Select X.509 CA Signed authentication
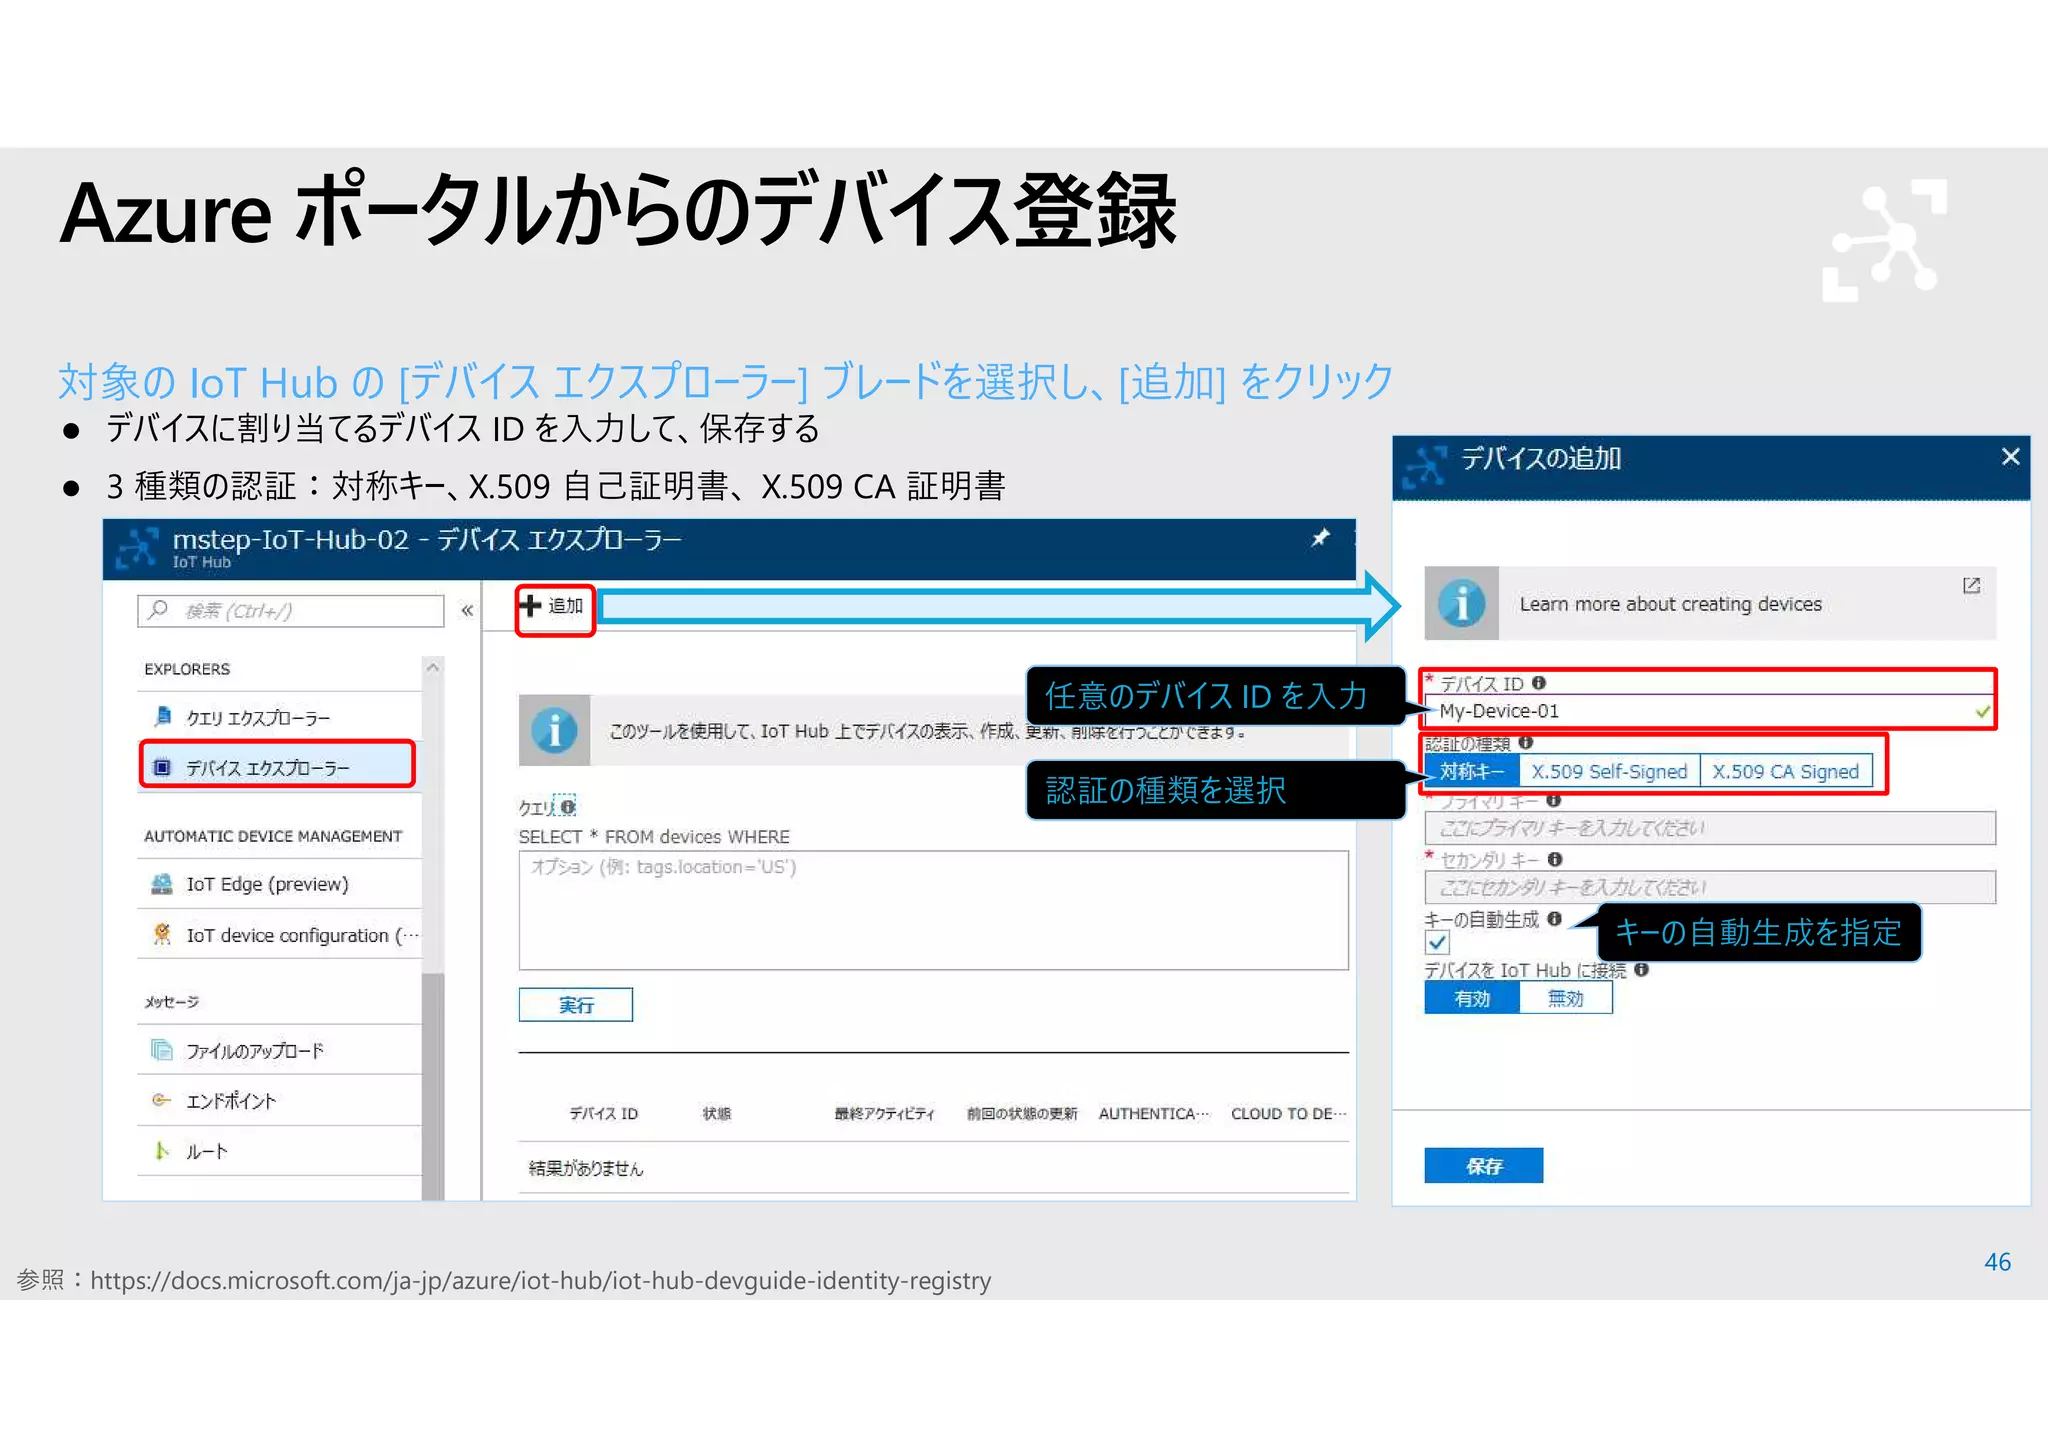The width and height of the screenshot is (2048, 1448). [1785, 771]
